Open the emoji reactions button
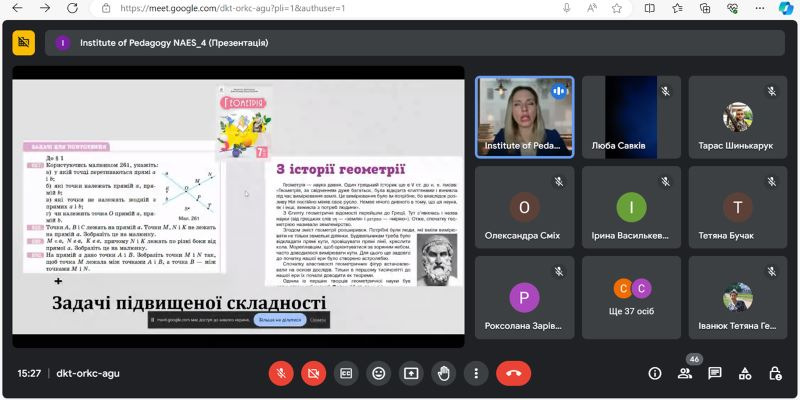 (379, 373)
